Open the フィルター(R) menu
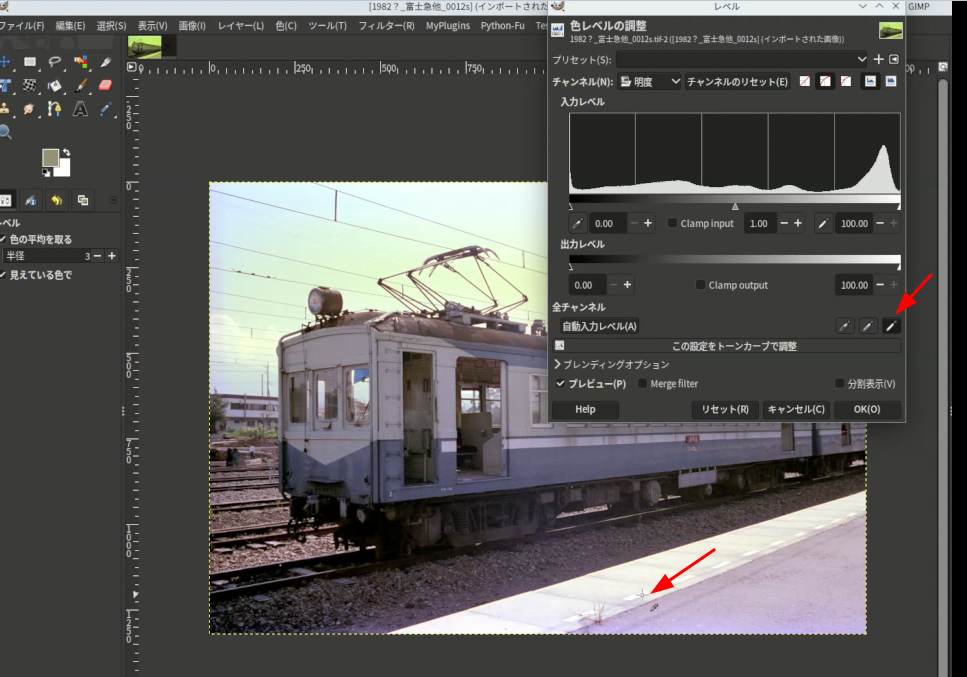Screen dimensions: 967x677 (x=387, y=26)
